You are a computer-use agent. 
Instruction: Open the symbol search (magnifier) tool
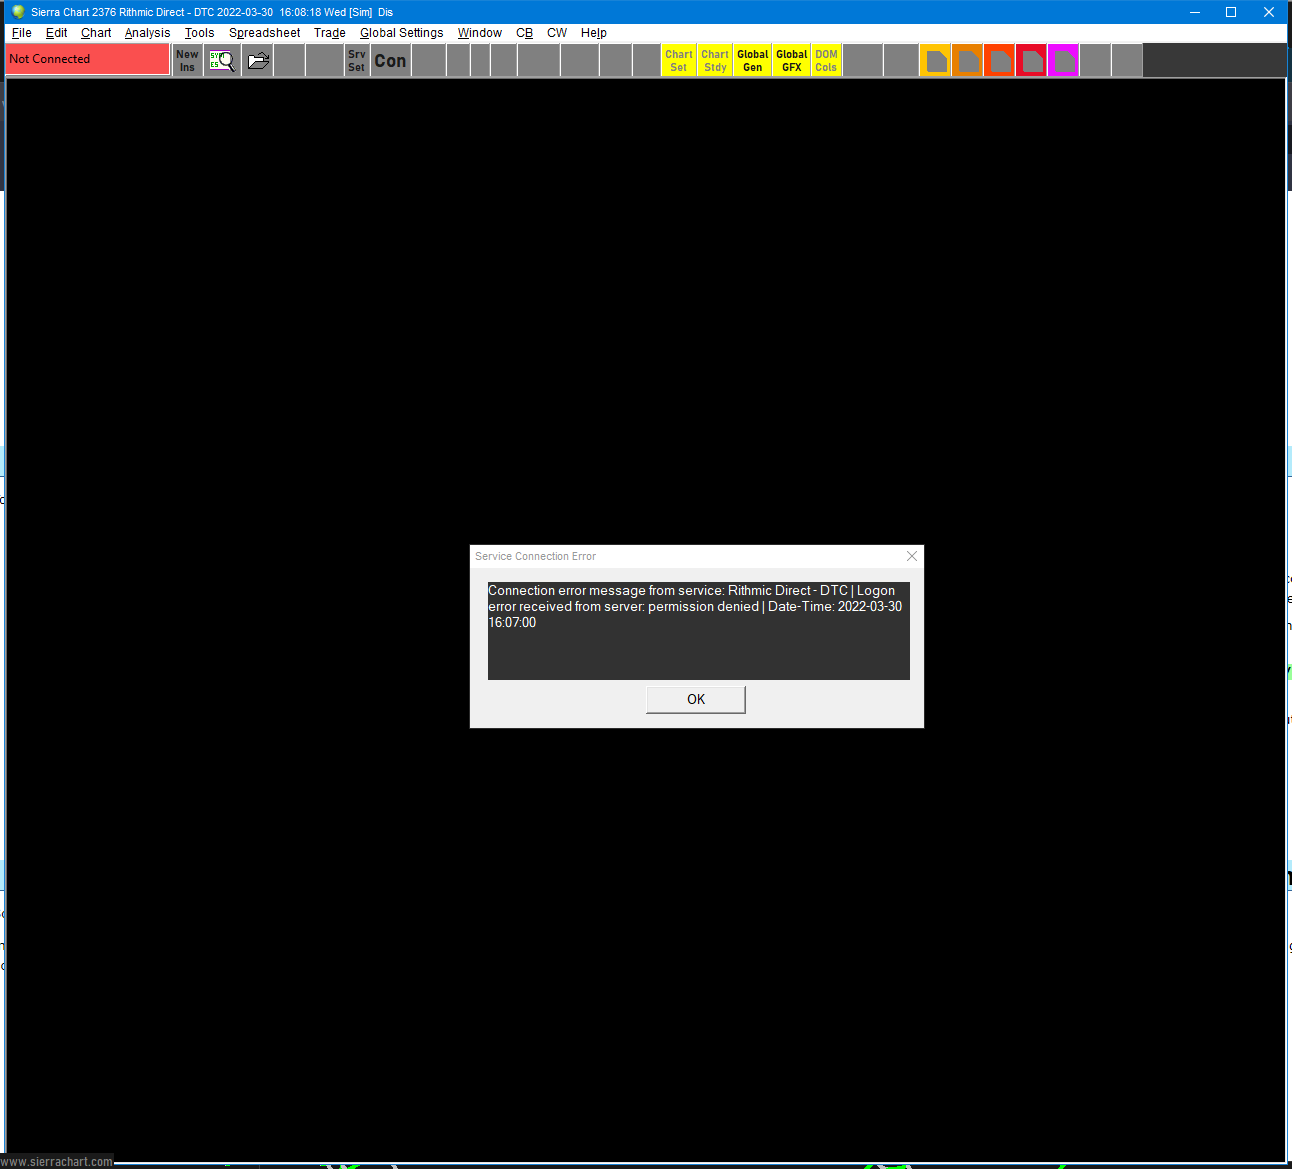pos(222,60)
